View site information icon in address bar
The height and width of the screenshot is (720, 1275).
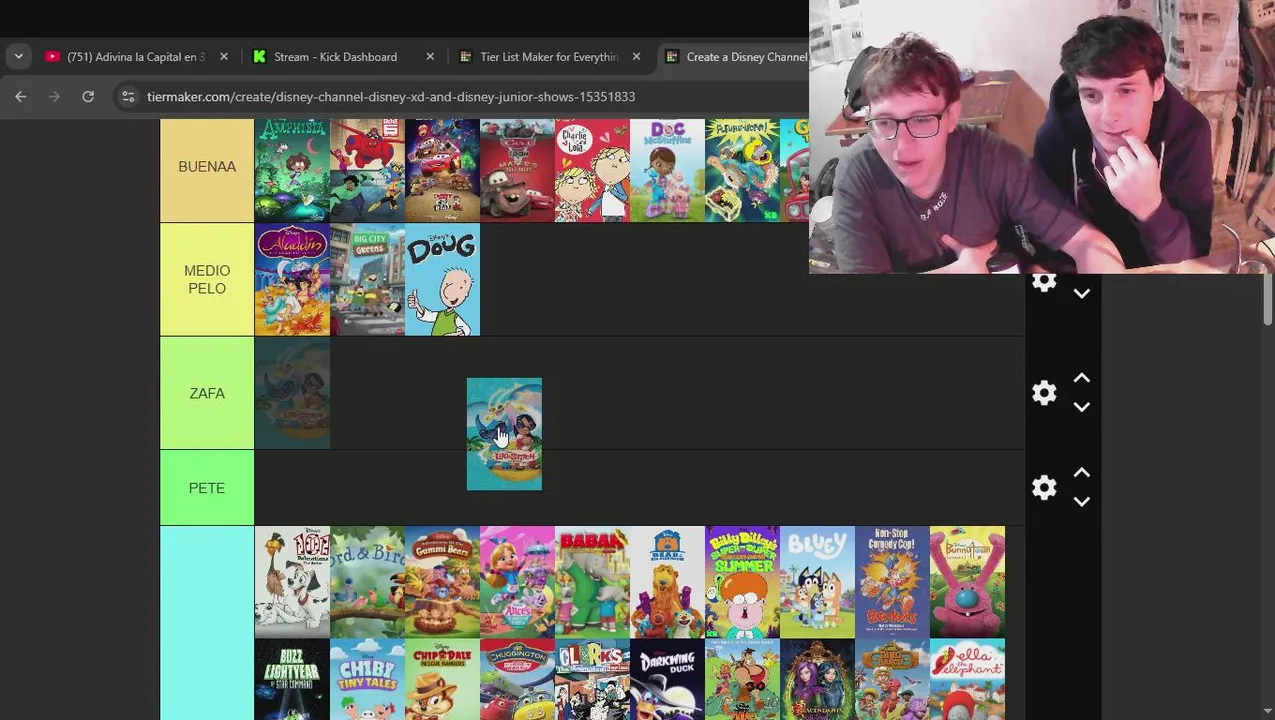128,96
